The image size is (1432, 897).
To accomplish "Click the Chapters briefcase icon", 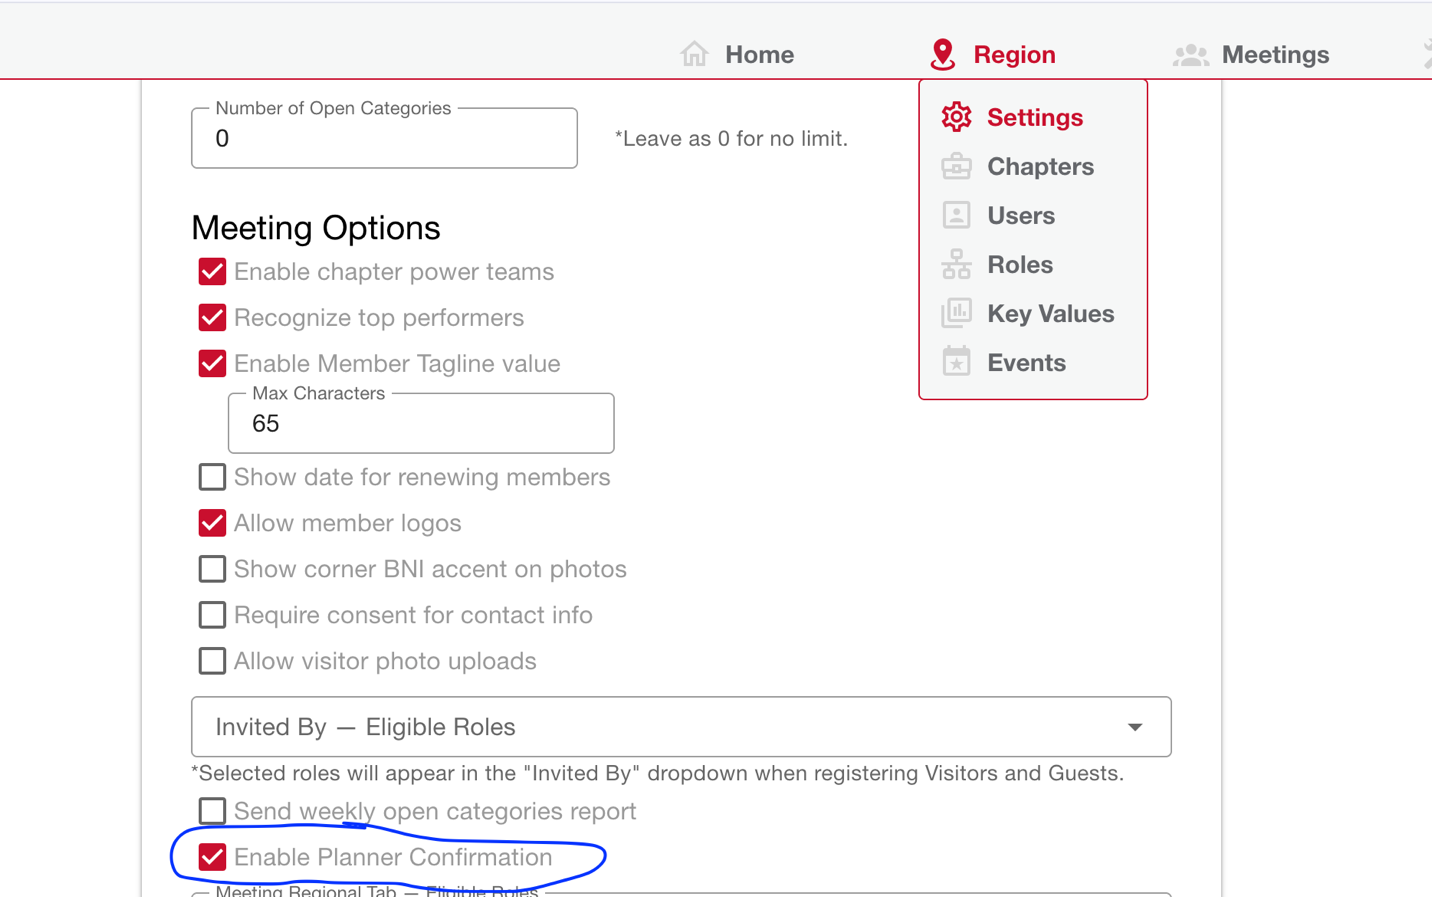I will click(x=956, y=166).
